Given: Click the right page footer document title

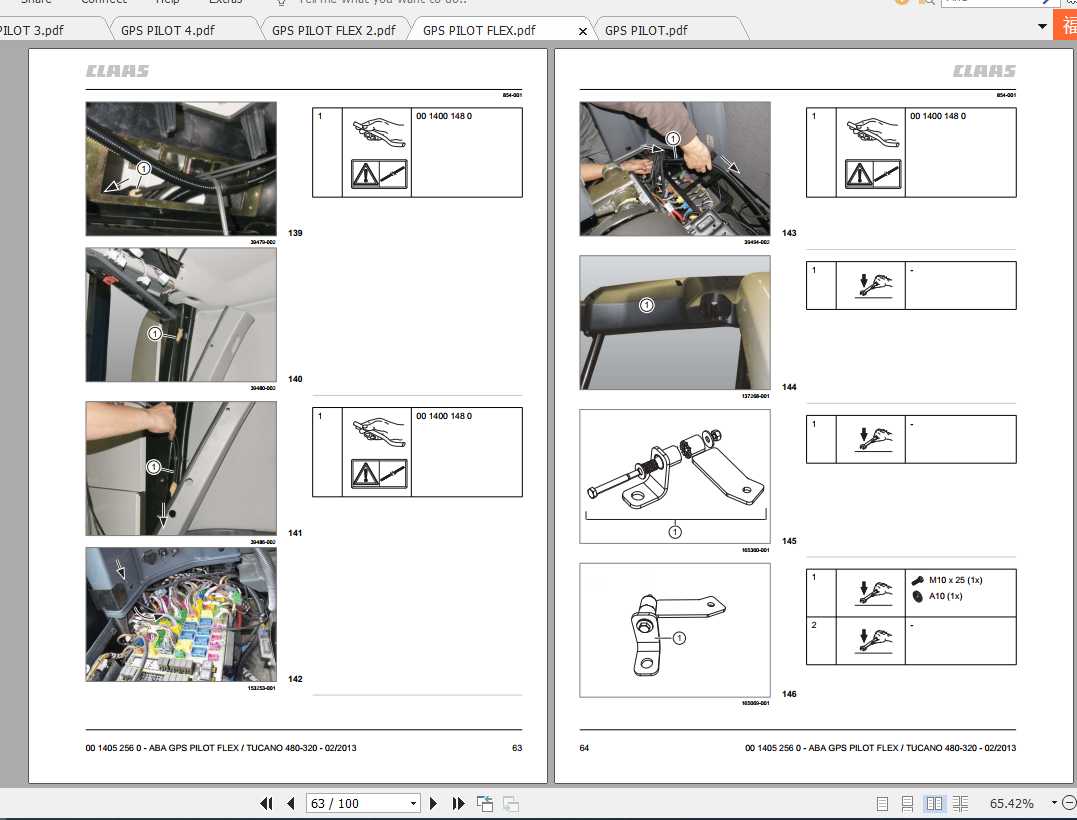Looking at the screenshot, I should click(x=881, y=748).
